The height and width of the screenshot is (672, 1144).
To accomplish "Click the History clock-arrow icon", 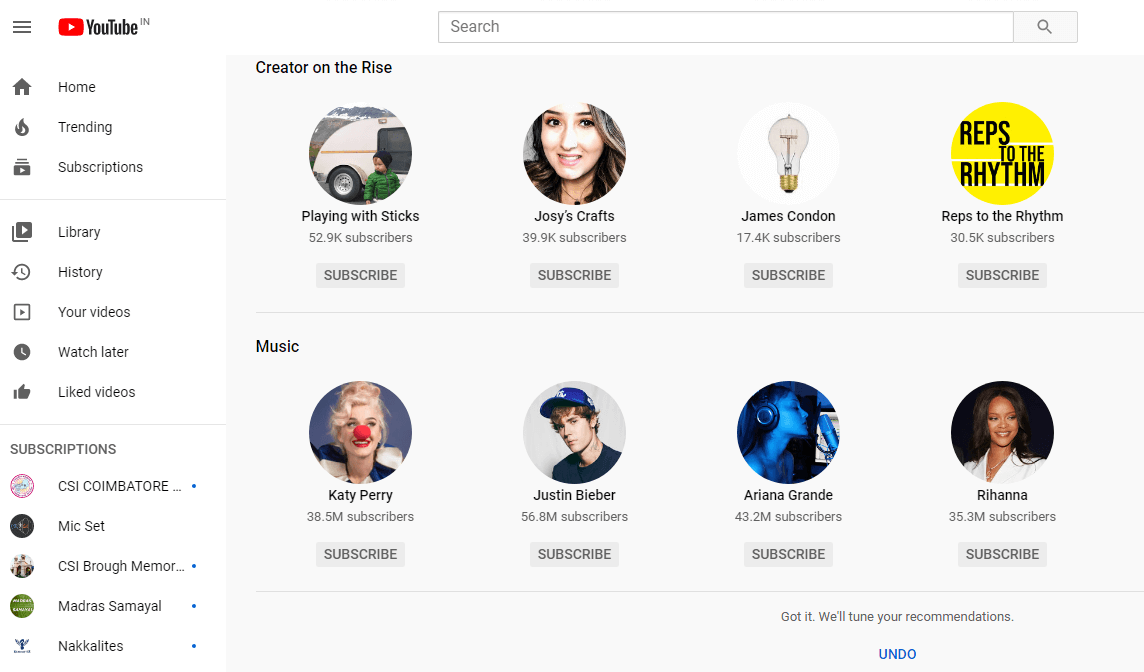I will point(22,272).
